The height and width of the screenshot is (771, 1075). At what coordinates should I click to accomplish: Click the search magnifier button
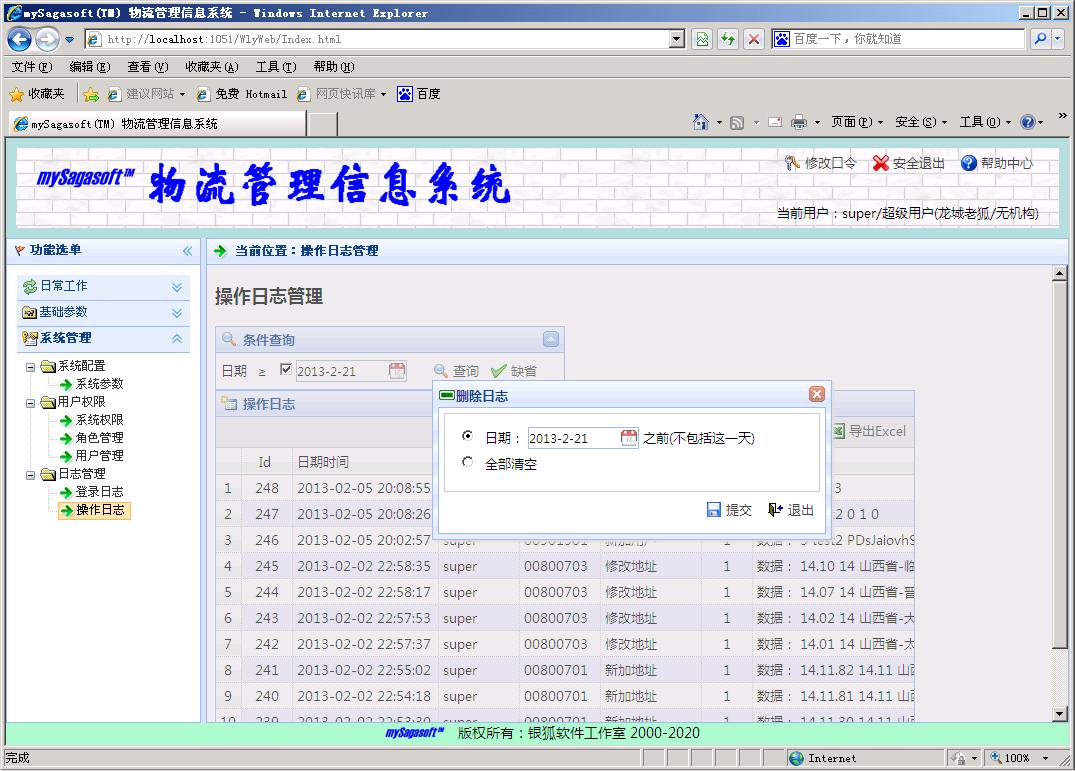[x=1040, y=39]
